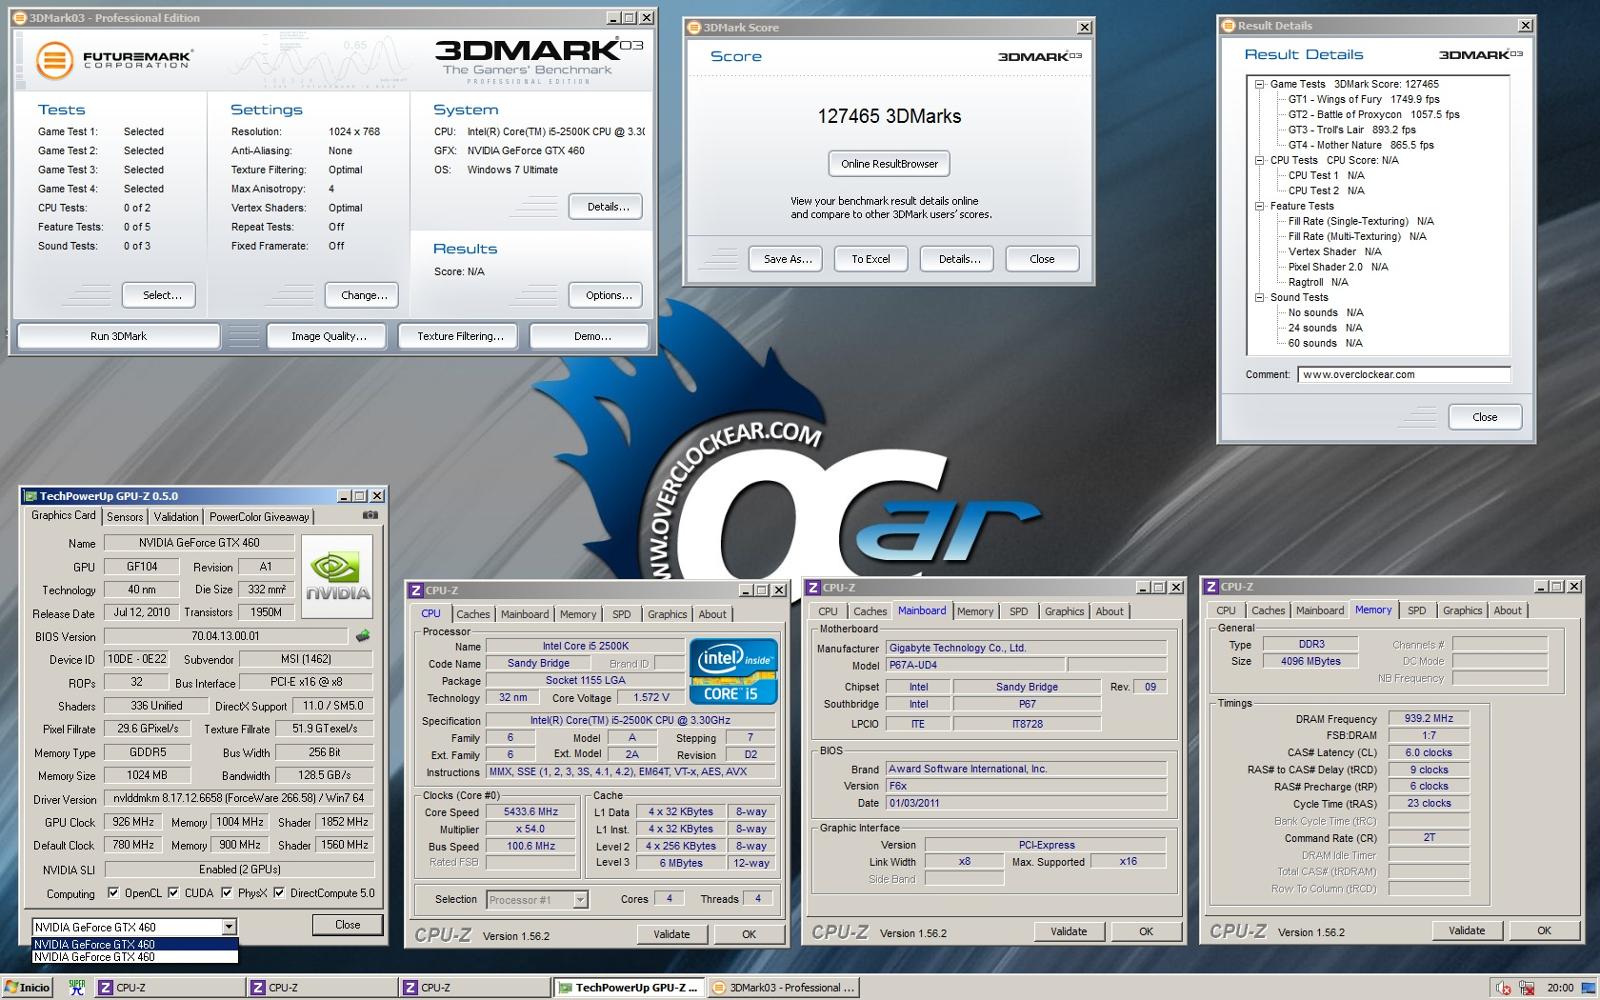Click the GPU-Z title bar icon
This screenshot has height=1000, width=1600.
30,496
